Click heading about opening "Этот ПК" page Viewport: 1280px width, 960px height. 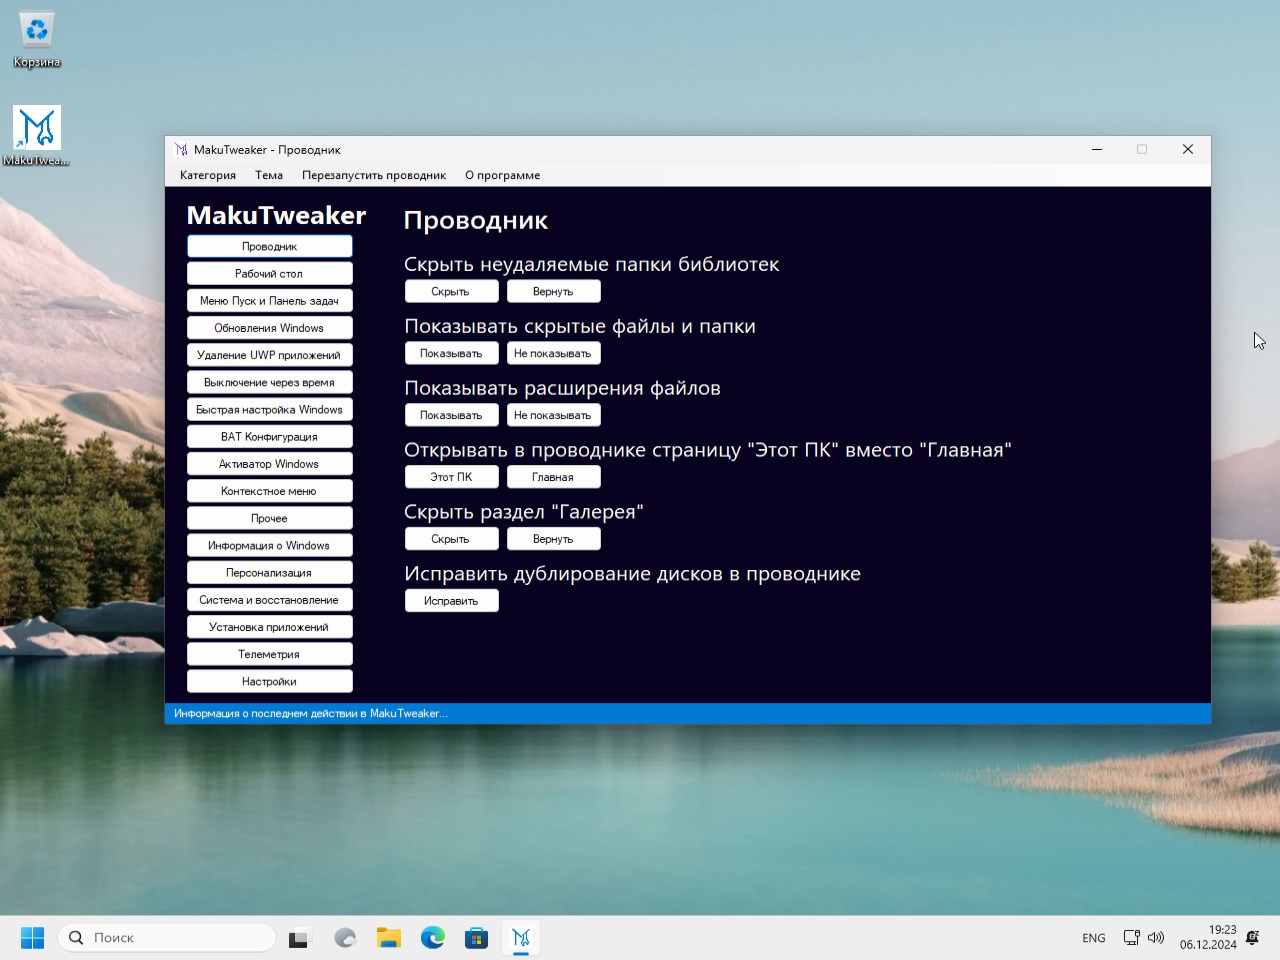click(708, 450)
